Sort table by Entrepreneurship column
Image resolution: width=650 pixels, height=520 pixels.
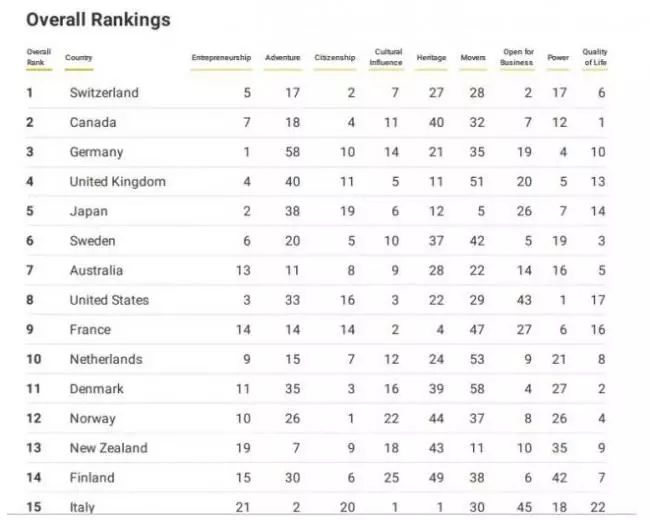tap(221, 58)
